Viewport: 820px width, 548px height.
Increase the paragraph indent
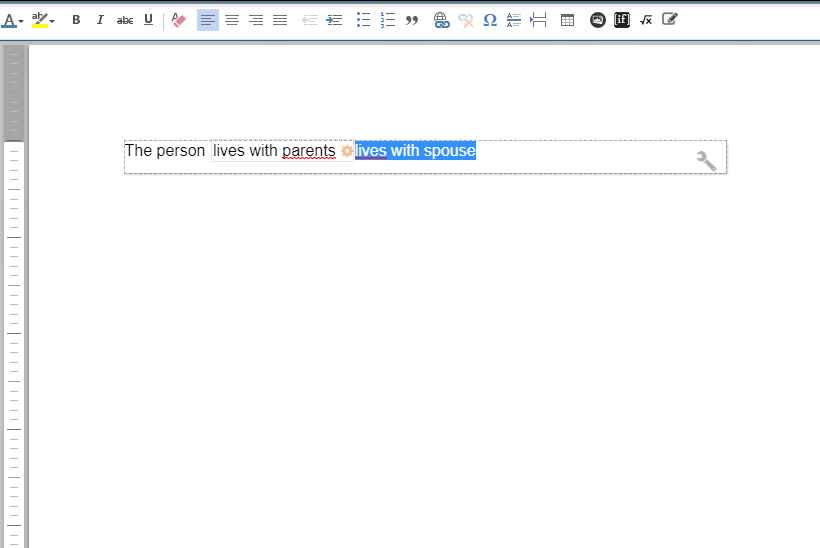point(334,20)
